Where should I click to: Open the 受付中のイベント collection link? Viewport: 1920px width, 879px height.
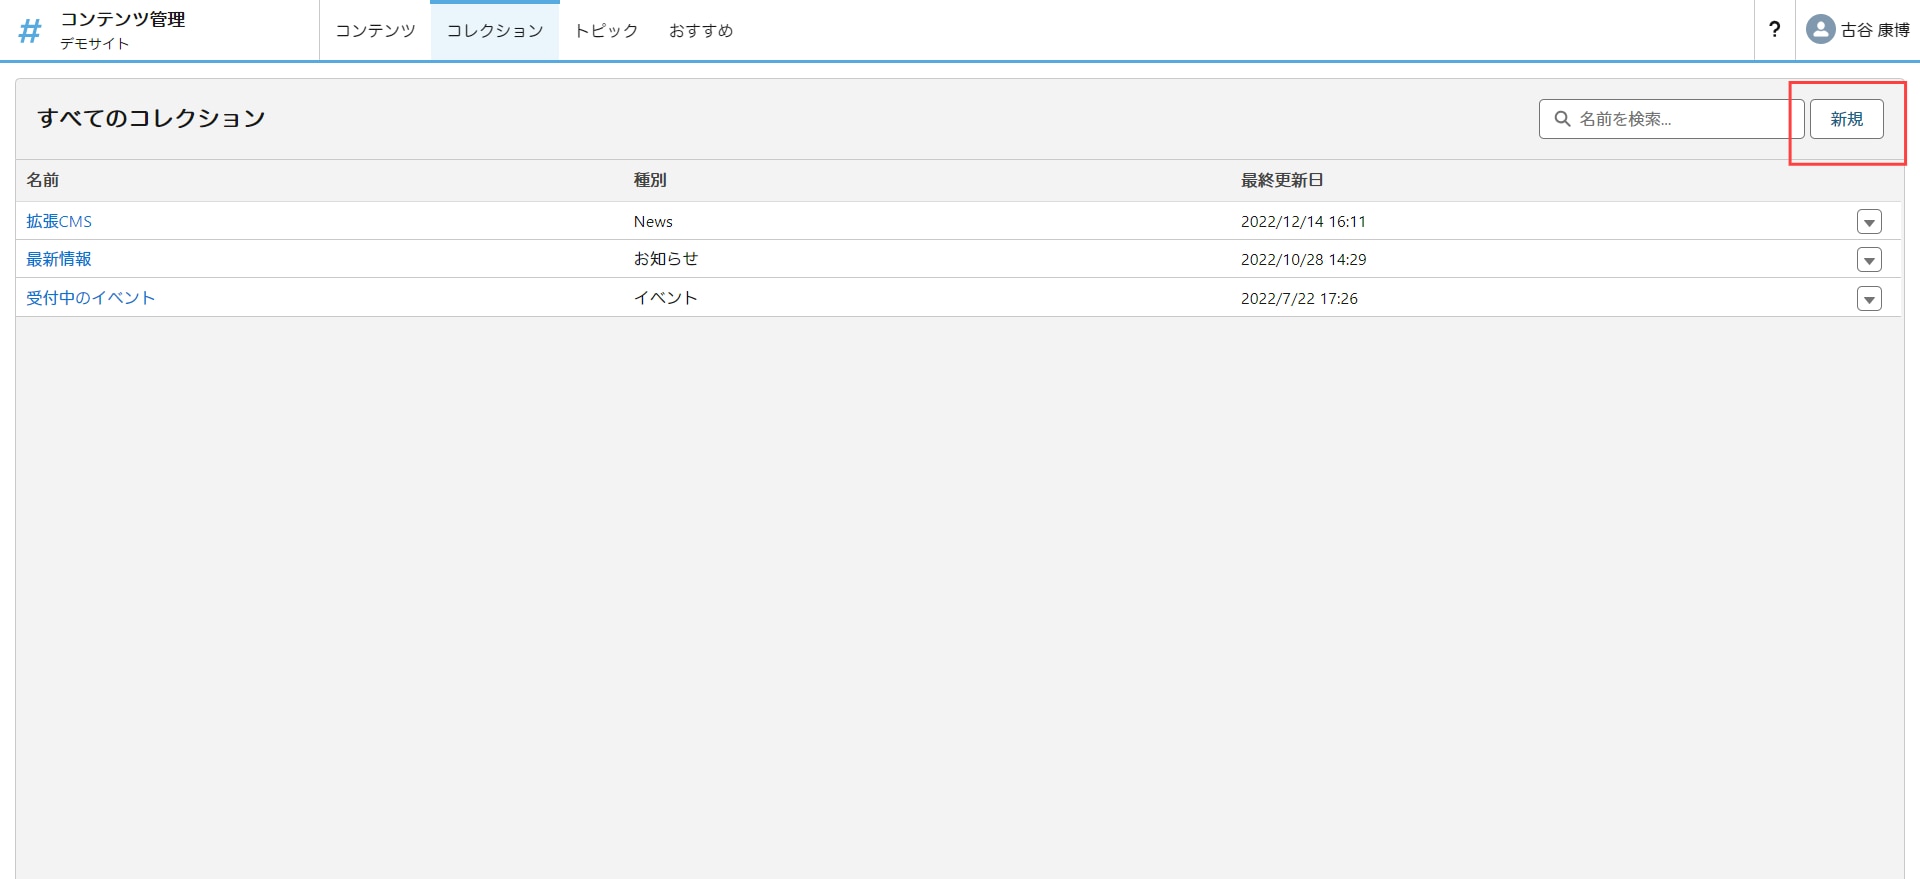tap(90, 298)
